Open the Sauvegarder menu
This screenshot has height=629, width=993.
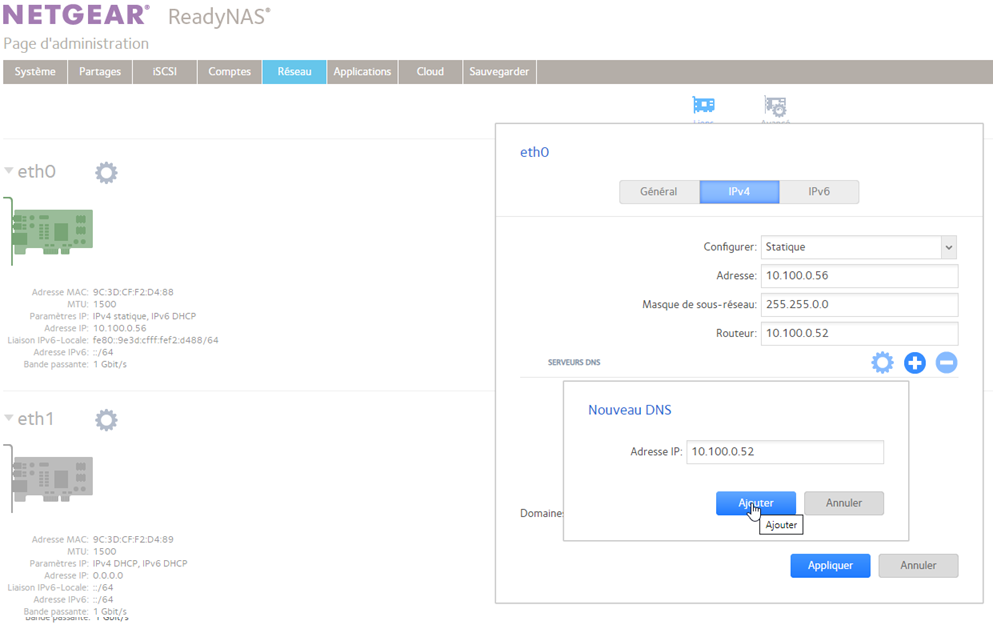pyautogui.click(x=500, y=72)
